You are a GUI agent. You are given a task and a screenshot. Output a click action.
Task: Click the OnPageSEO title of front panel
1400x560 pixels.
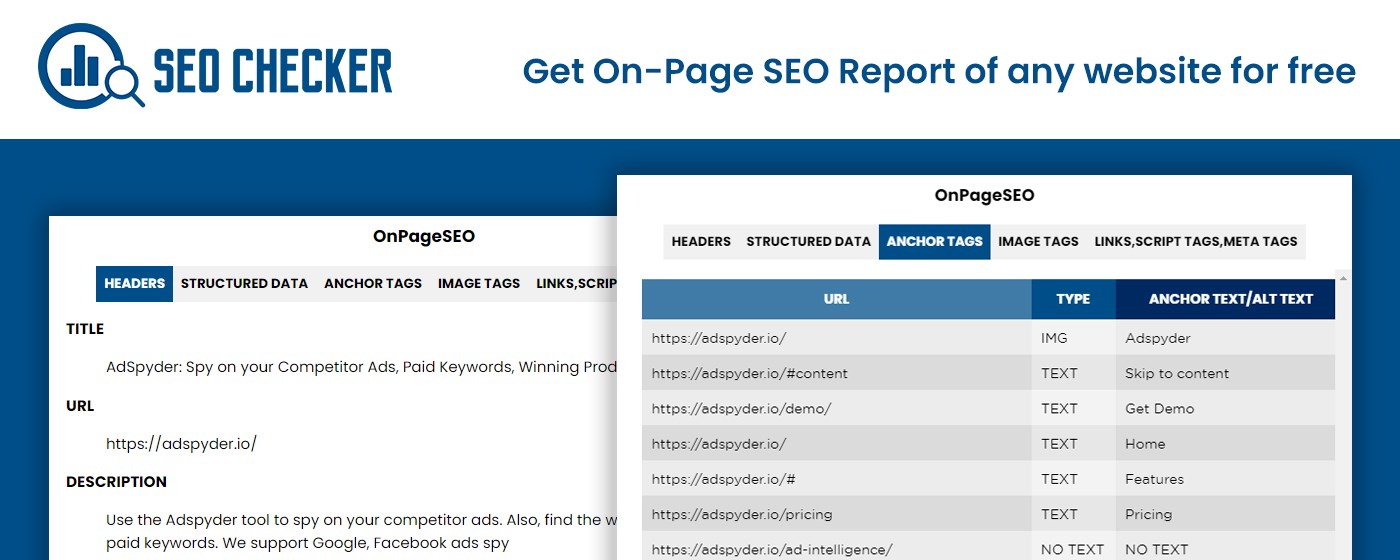(984, 196)
